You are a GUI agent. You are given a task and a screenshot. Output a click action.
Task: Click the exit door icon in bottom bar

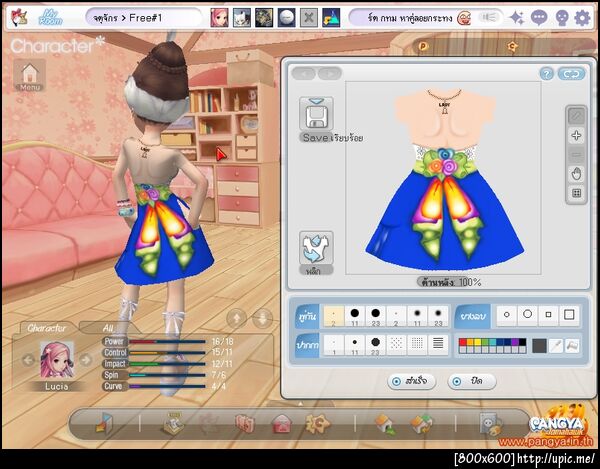click(104, 423)
